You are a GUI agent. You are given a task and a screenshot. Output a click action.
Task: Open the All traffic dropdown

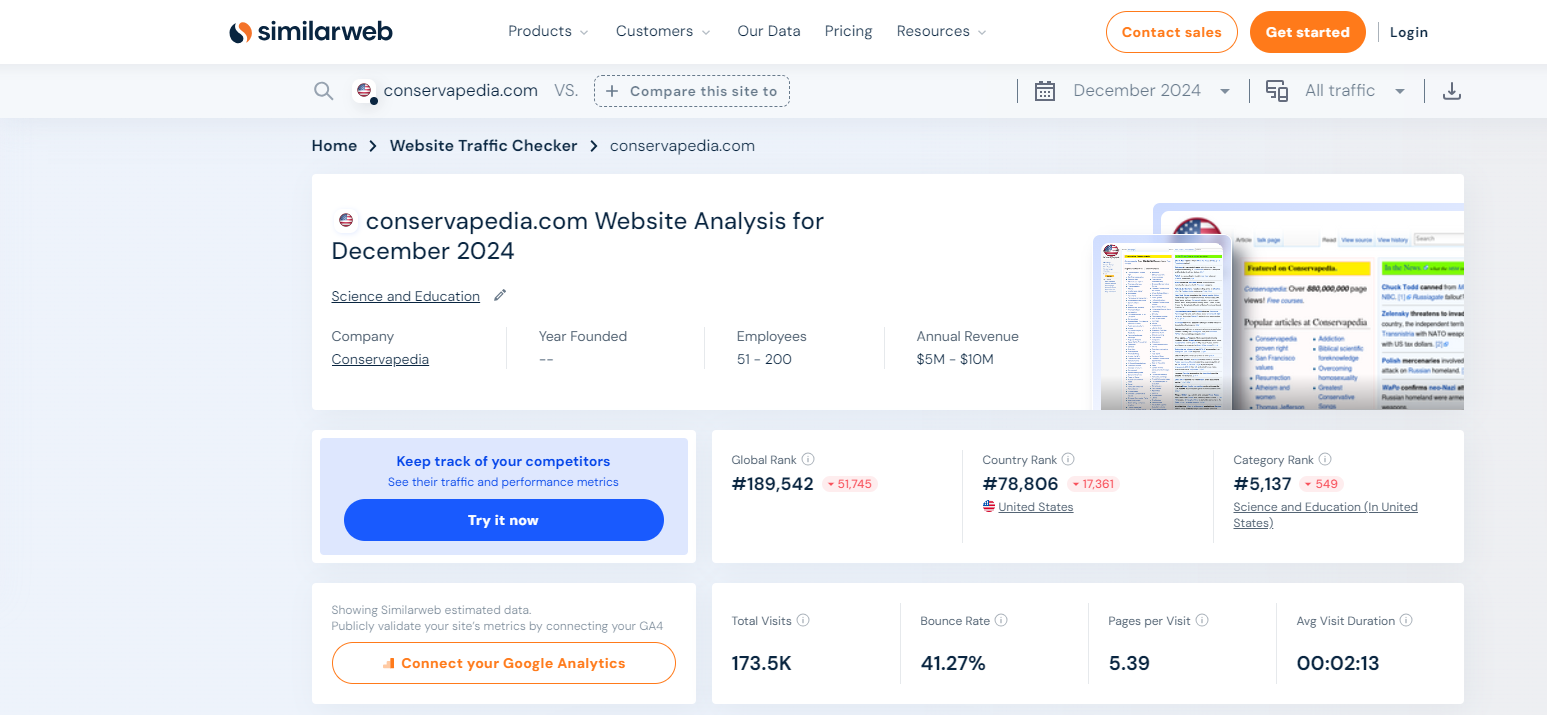[x=1355, y=91]
